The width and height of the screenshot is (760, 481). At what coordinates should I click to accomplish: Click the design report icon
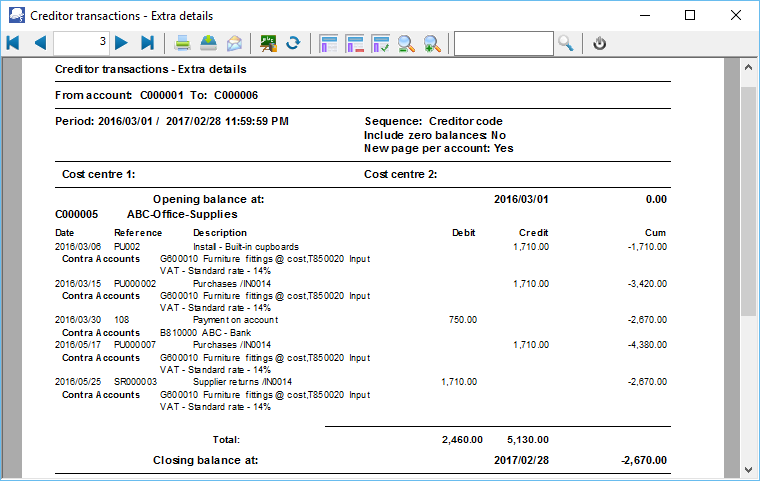pos(268,43)
